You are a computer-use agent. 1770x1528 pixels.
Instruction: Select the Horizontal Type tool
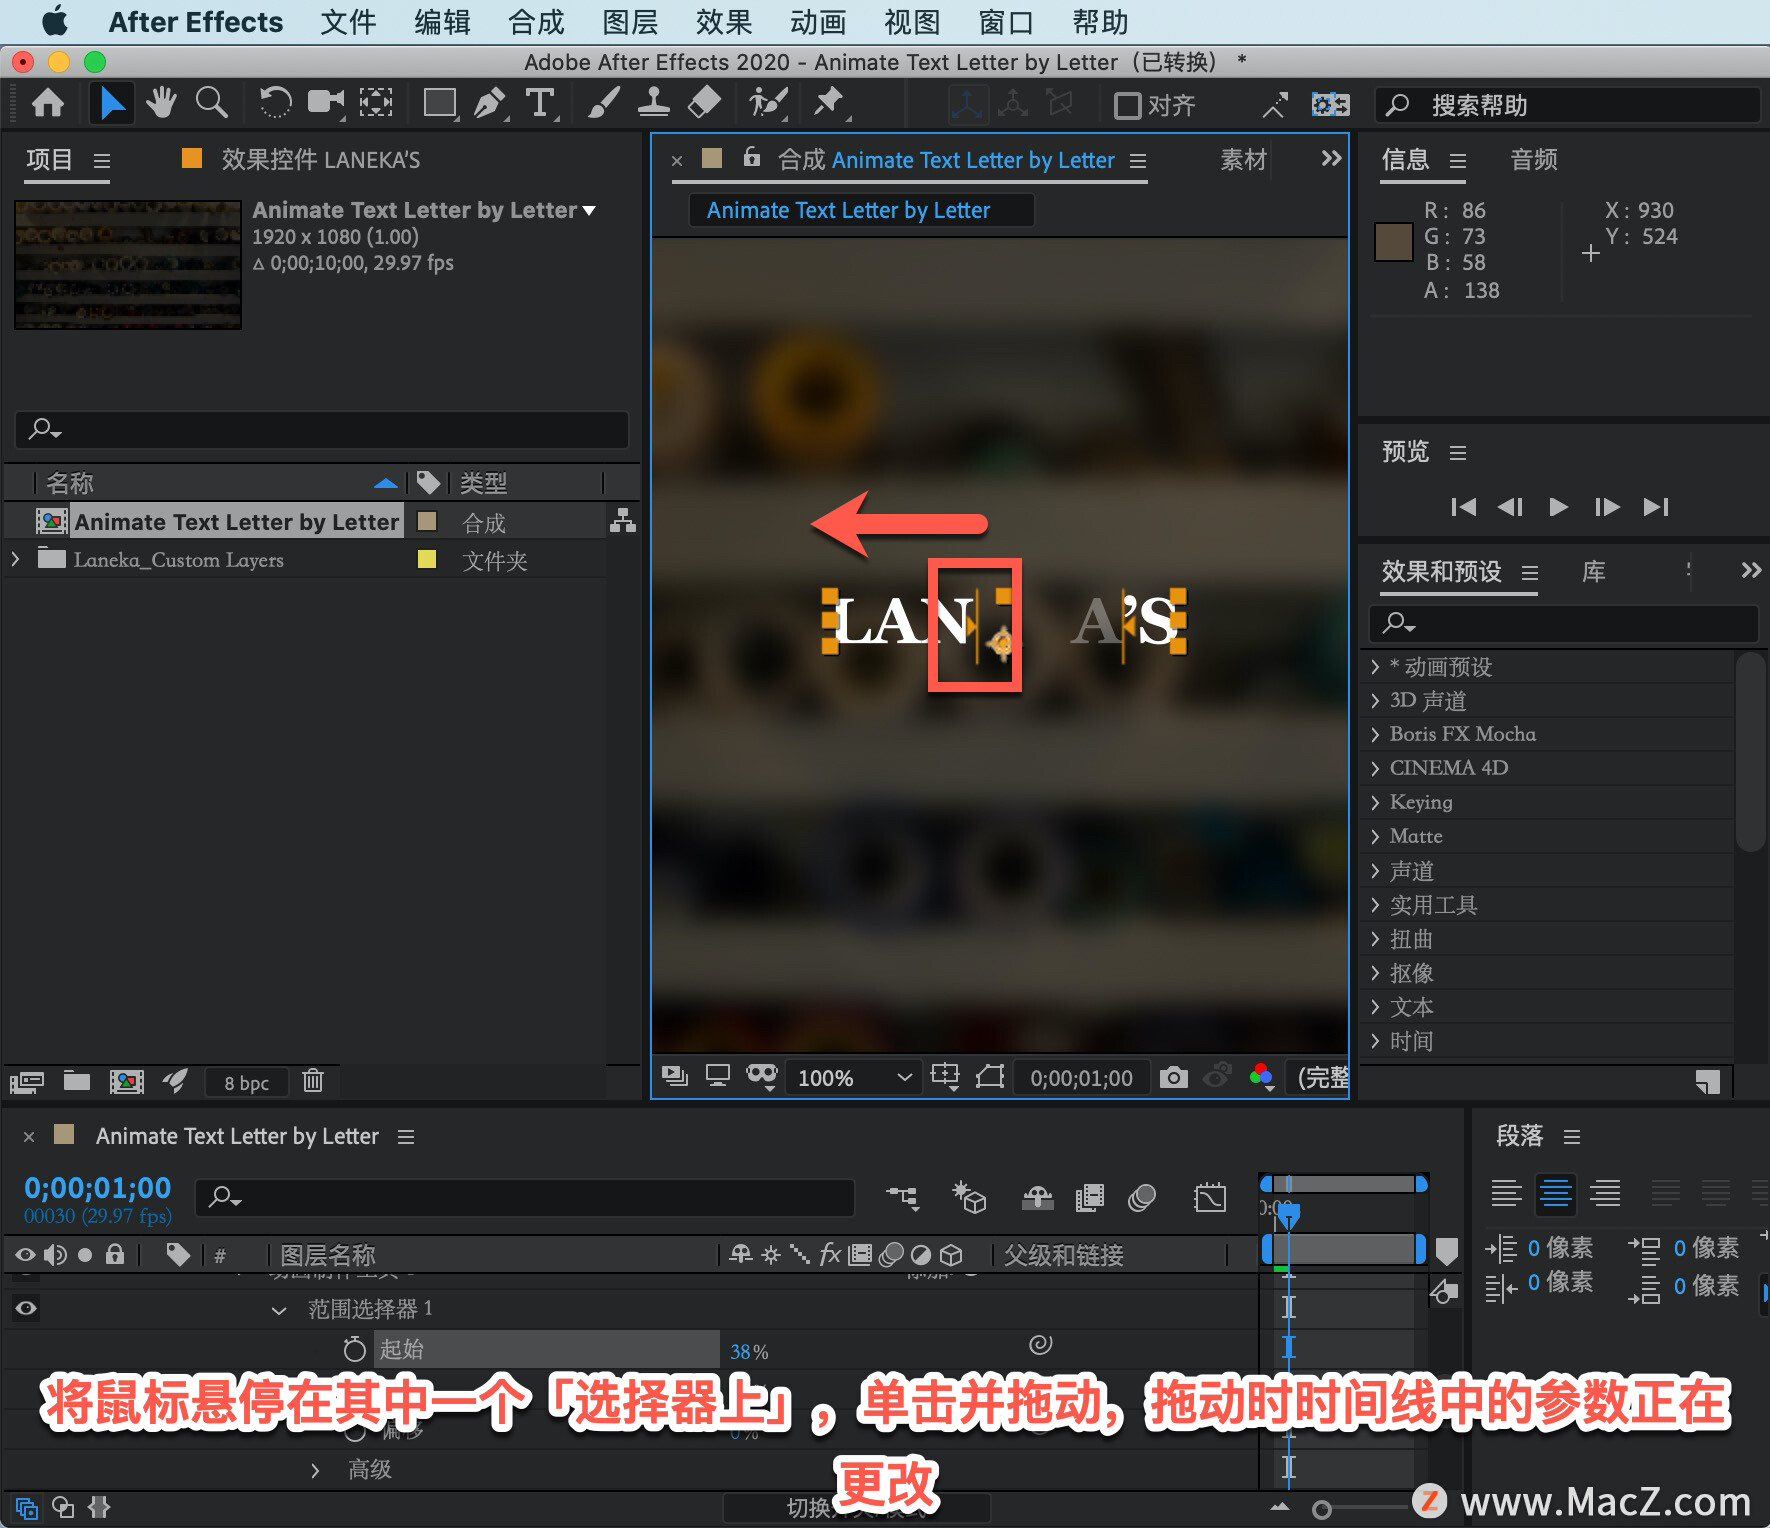click(540, 103)
